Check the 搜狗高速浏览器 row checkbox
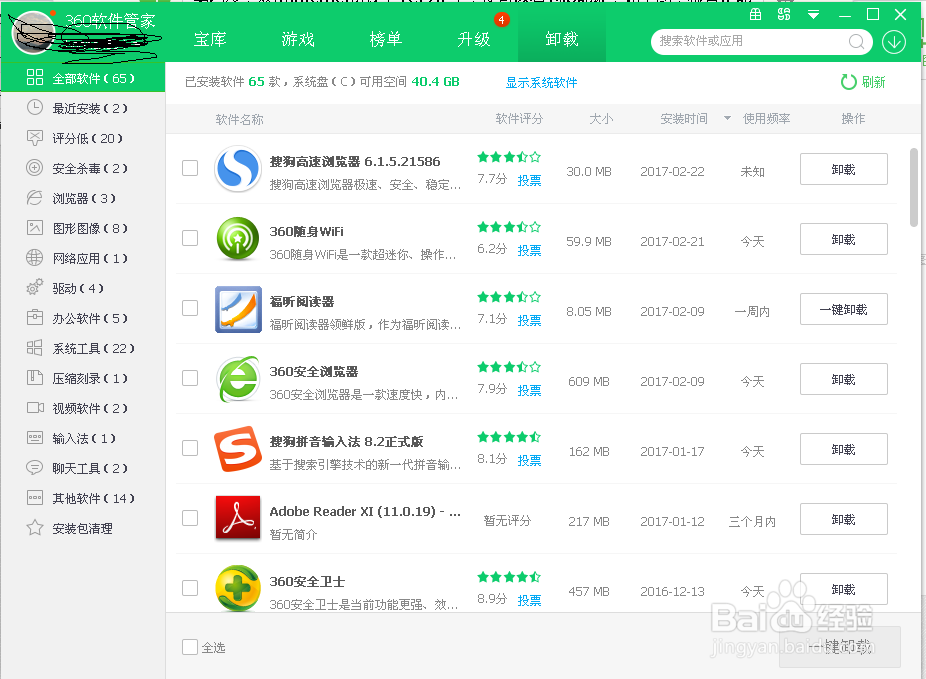926x679 pixels. 190,169
